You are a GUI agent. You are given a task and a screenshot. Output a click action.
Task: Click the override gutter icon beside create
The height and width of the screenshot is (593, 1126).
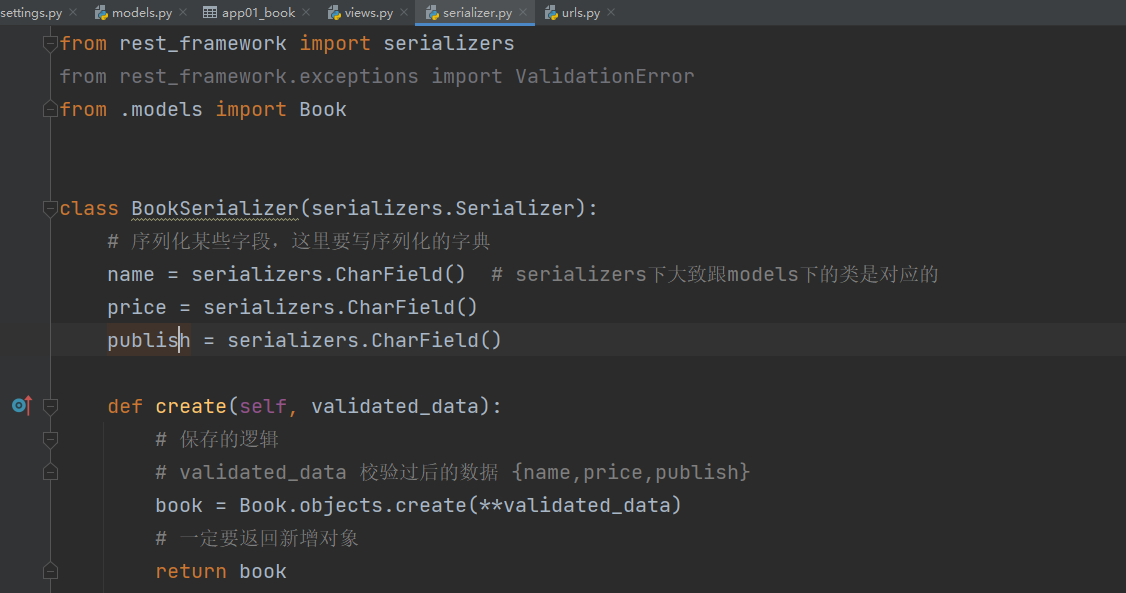[21, 406]
